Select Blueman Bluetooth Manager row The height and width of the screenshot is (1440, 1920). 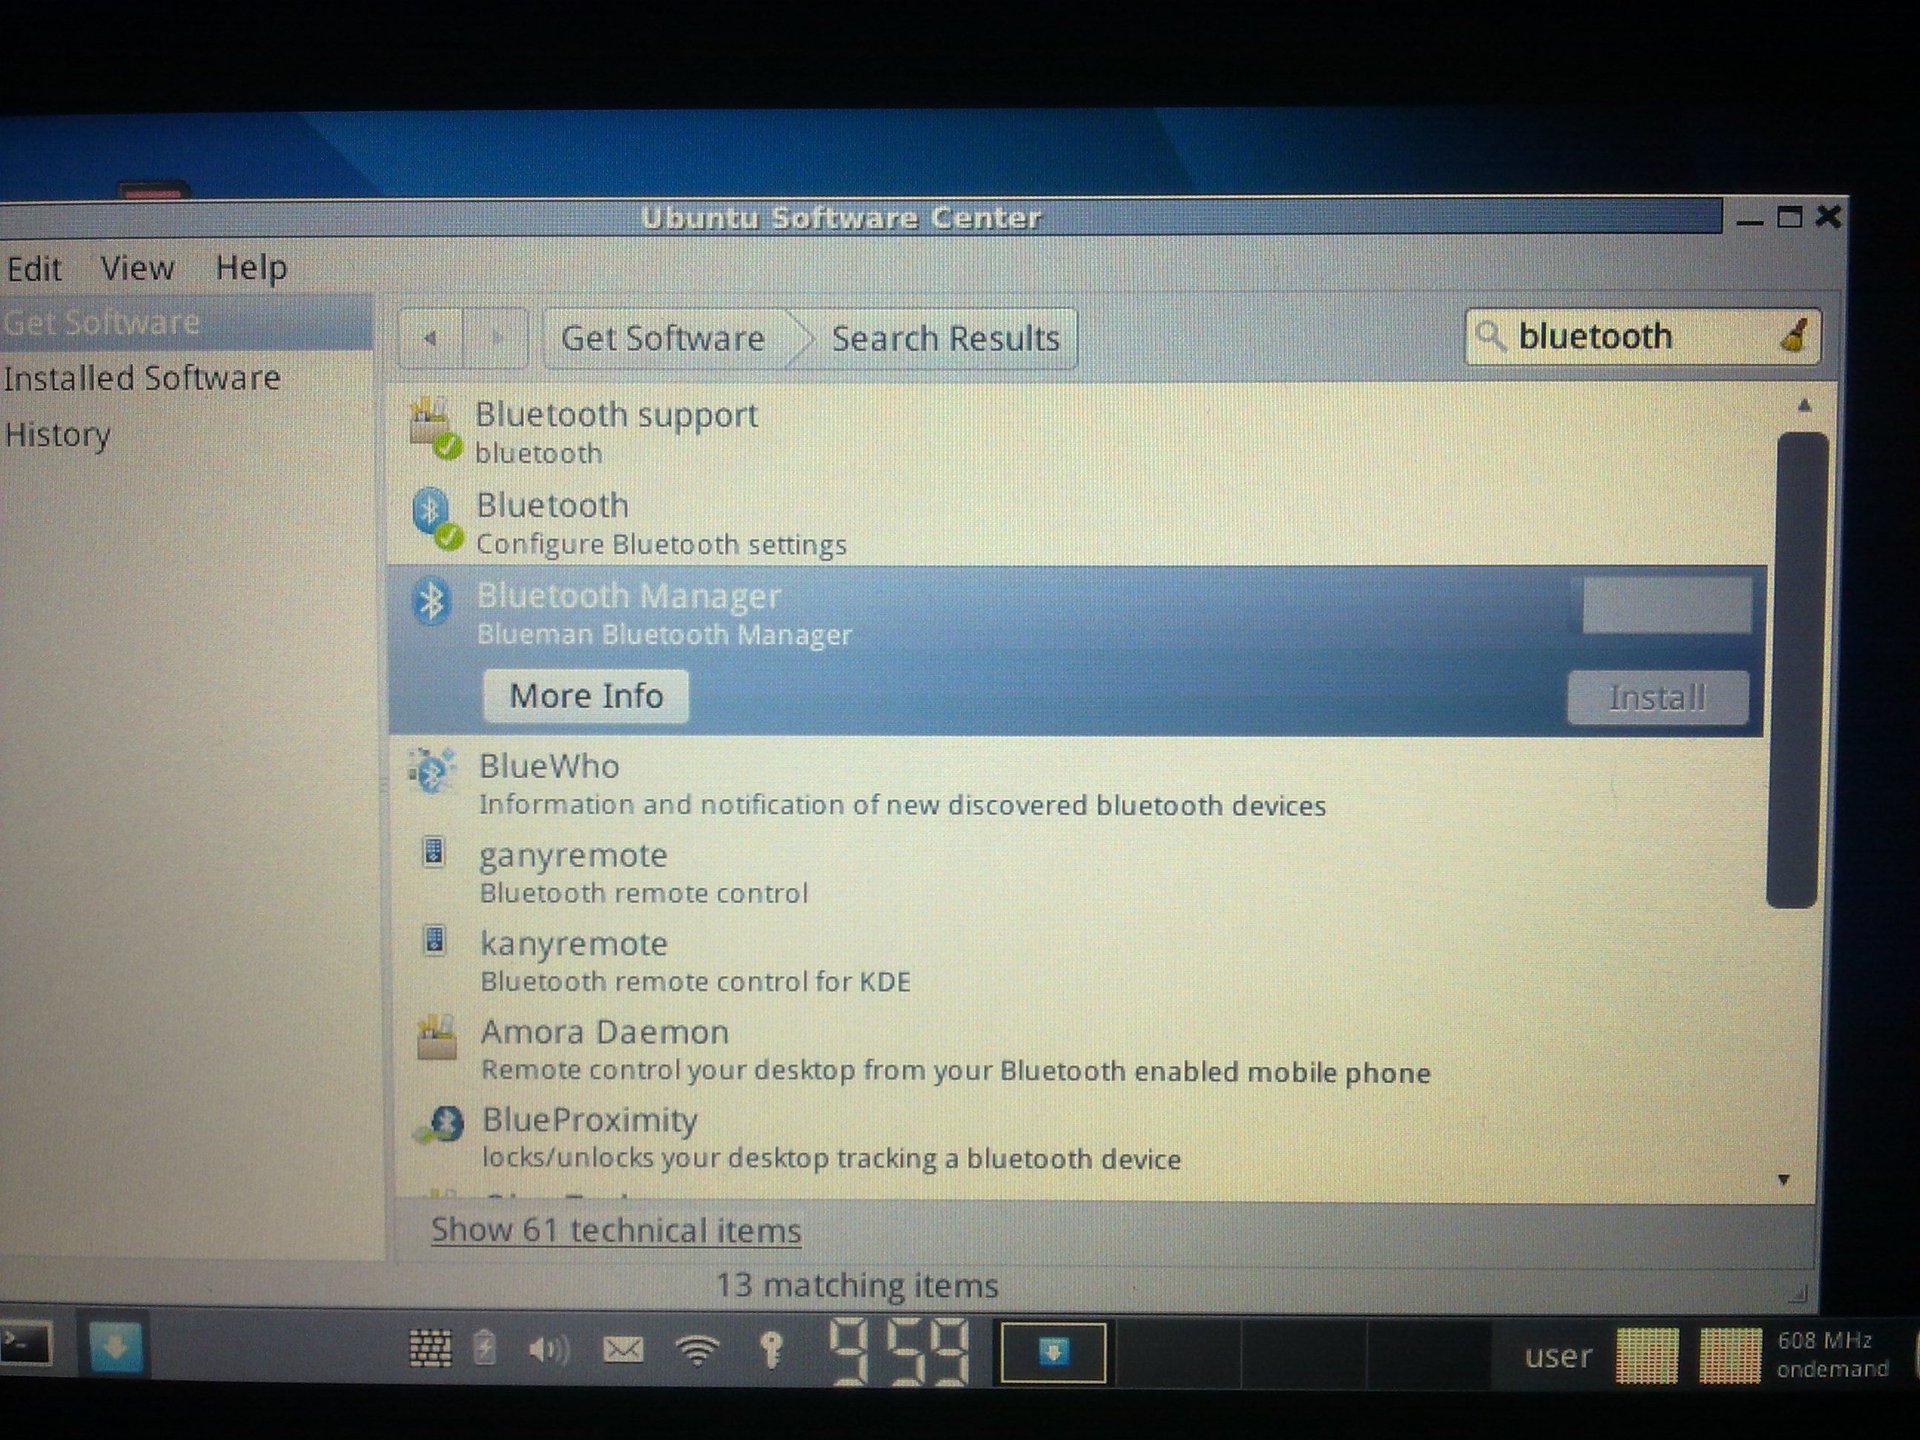pos(1076,650)
